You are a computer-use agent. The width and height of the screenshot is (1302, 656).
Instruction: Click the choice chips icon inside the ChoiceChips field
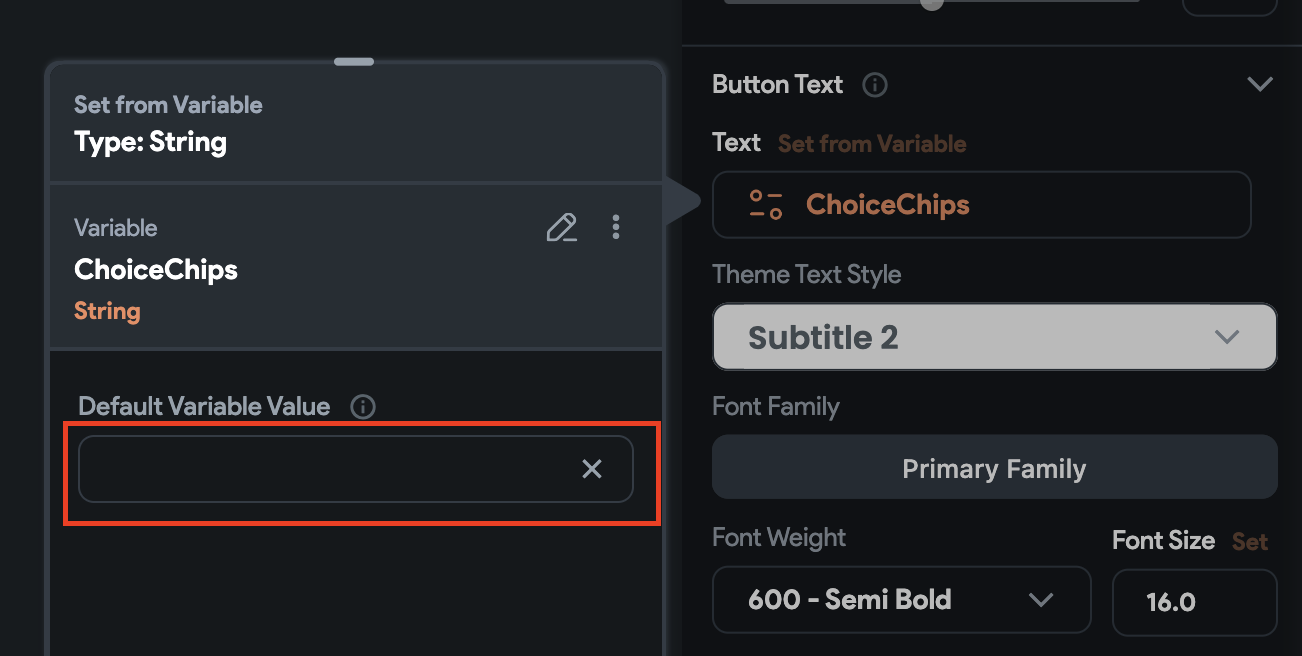coord(764,204)
